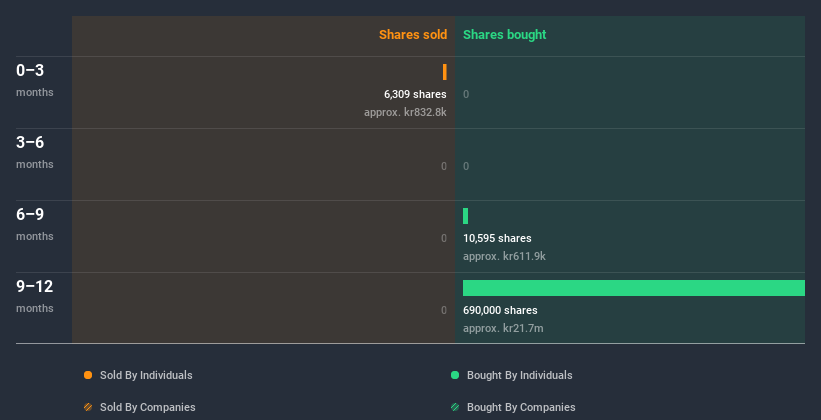Click the 0–3 months row label
821x420 pixels.
click(x=35, y=80)
